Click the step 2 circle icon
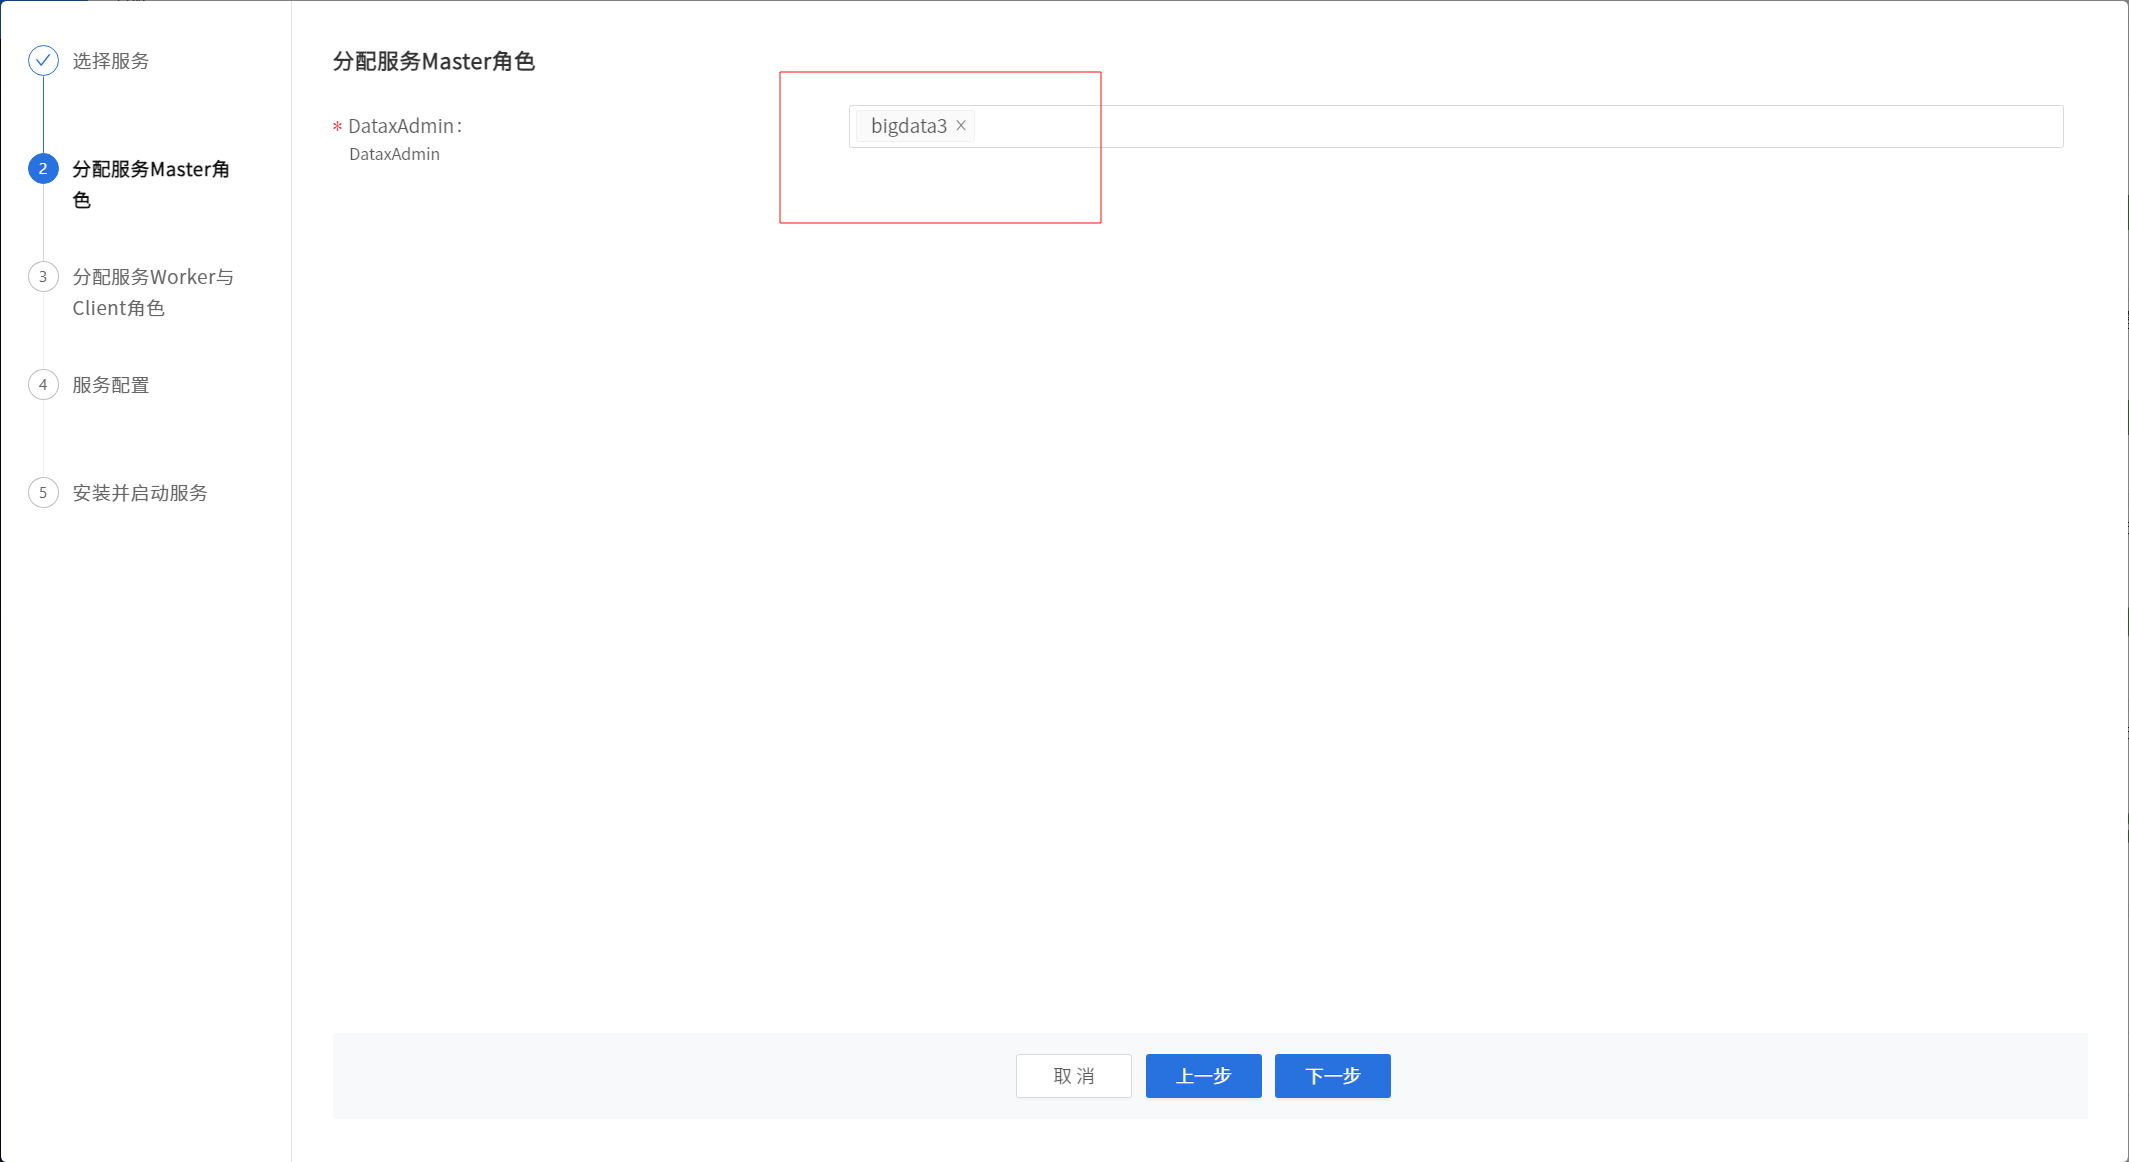Screen dimensions: 2129x1162 point(43,169)
